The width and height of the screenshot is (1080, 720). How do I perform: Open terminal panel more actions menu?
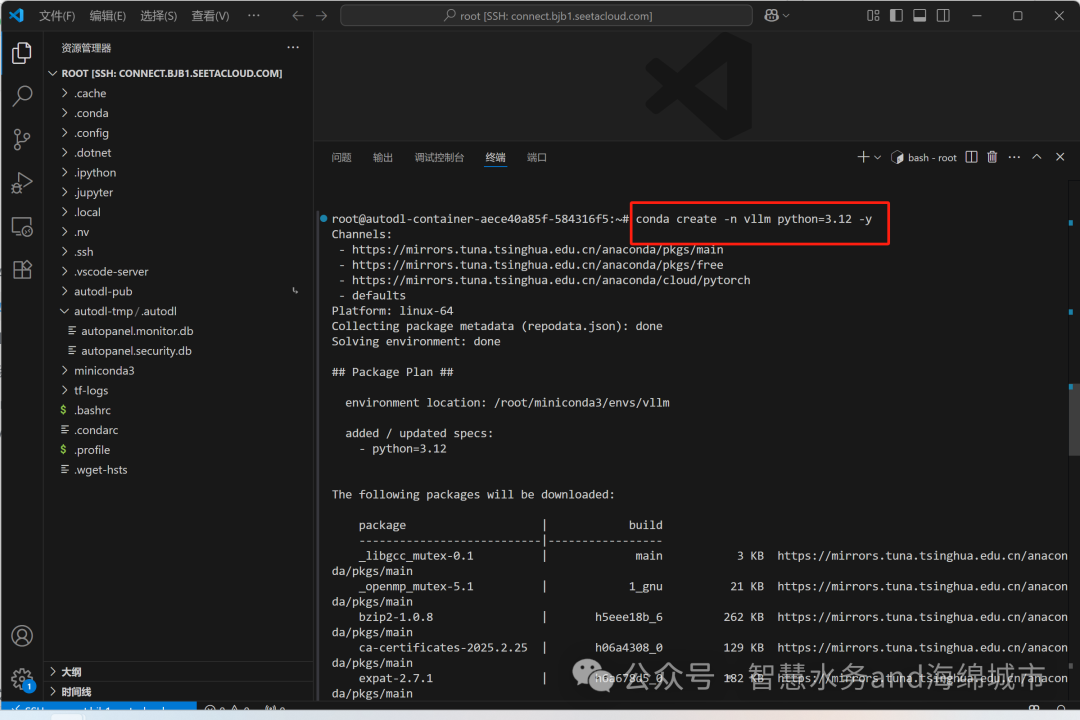(1014, 157)
